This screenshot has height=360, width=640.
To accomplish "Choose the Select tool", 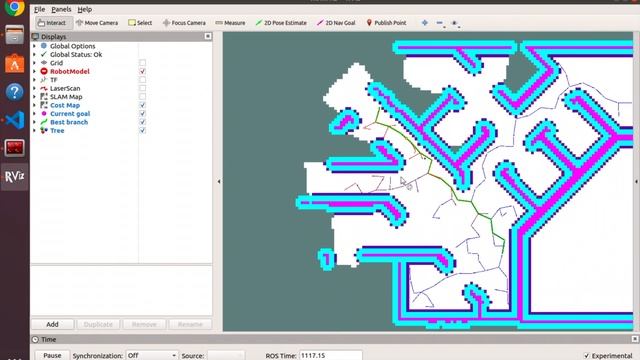I will [140, 23].
